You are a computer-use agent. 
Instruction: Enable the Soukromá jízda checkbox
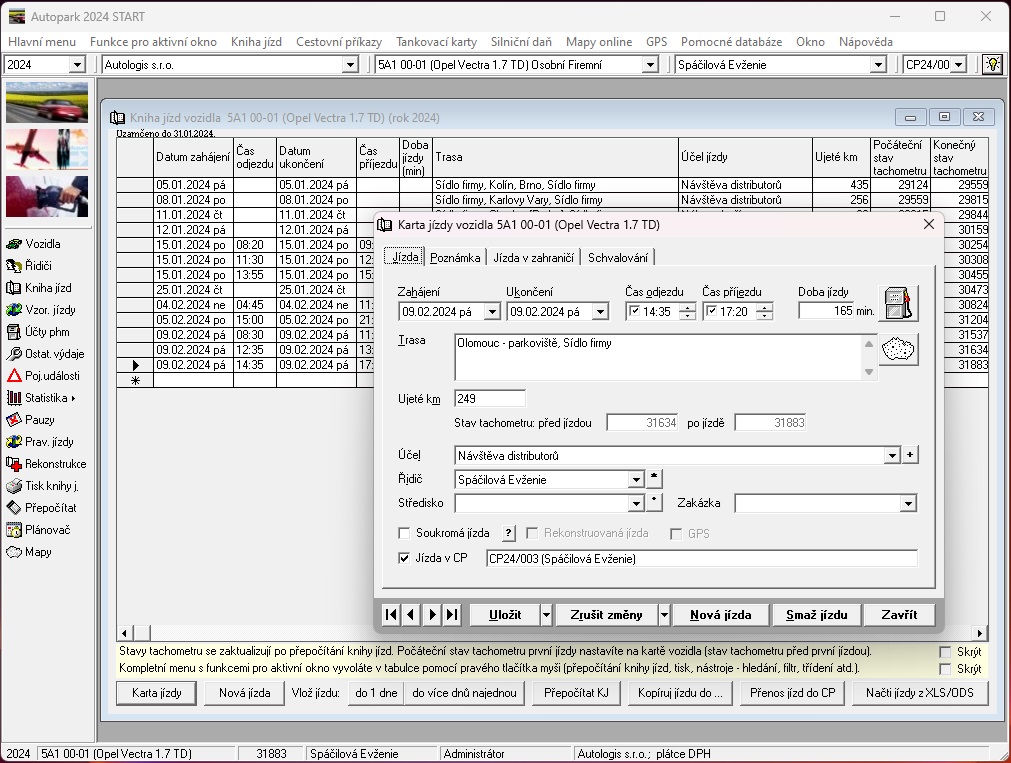(404, 533)
